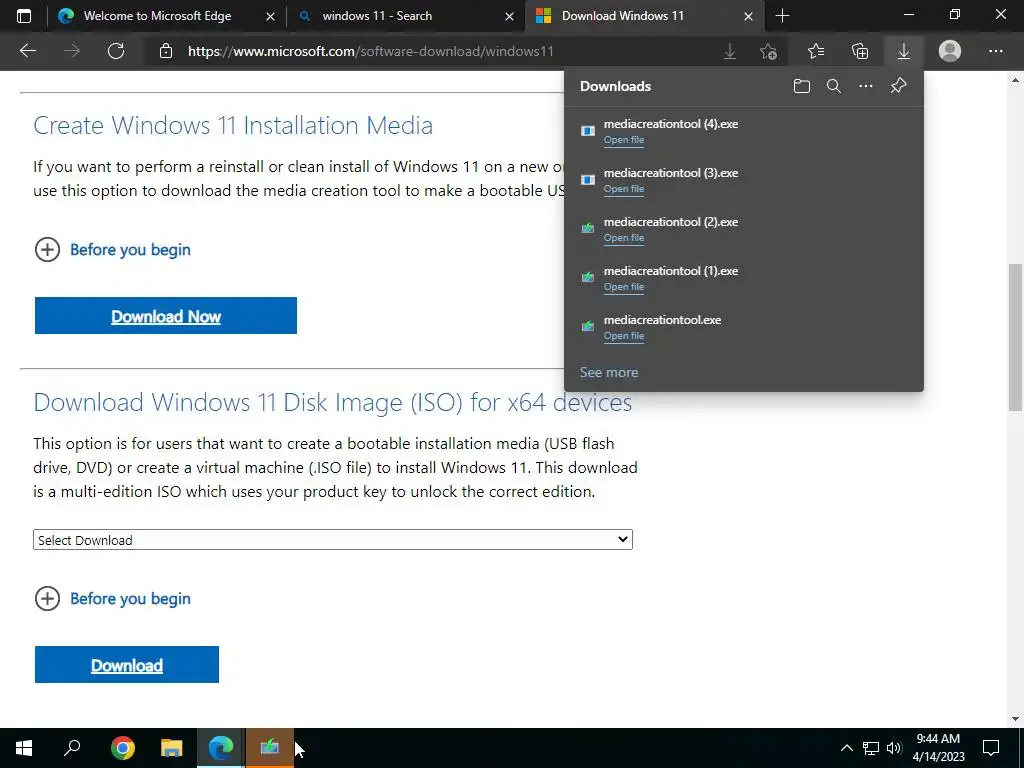
Task: Click the scrollbar up arrow
Action: pyautogui.click(x=1015, y=80)
